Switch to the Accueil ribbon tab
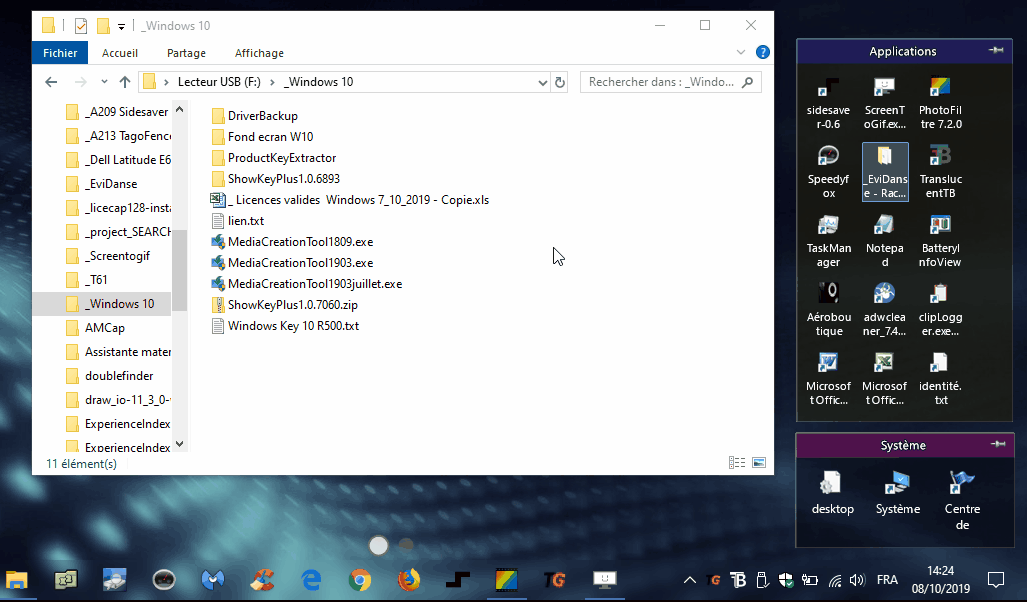The image size is (1027, 602). pos(120,53)
